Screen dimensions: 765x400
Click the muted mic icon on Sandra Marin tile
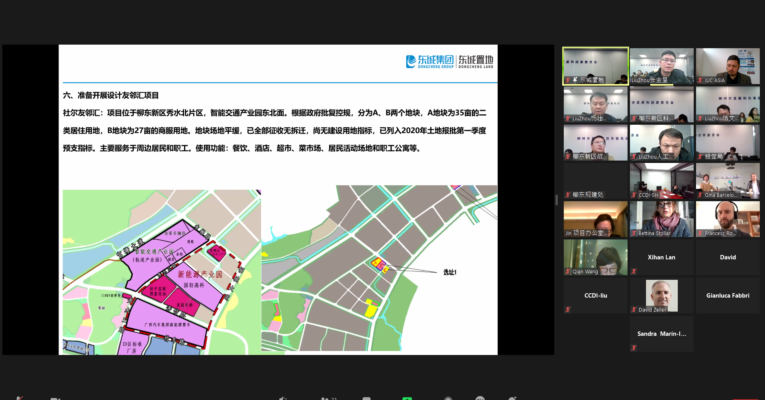pos(634,348)
